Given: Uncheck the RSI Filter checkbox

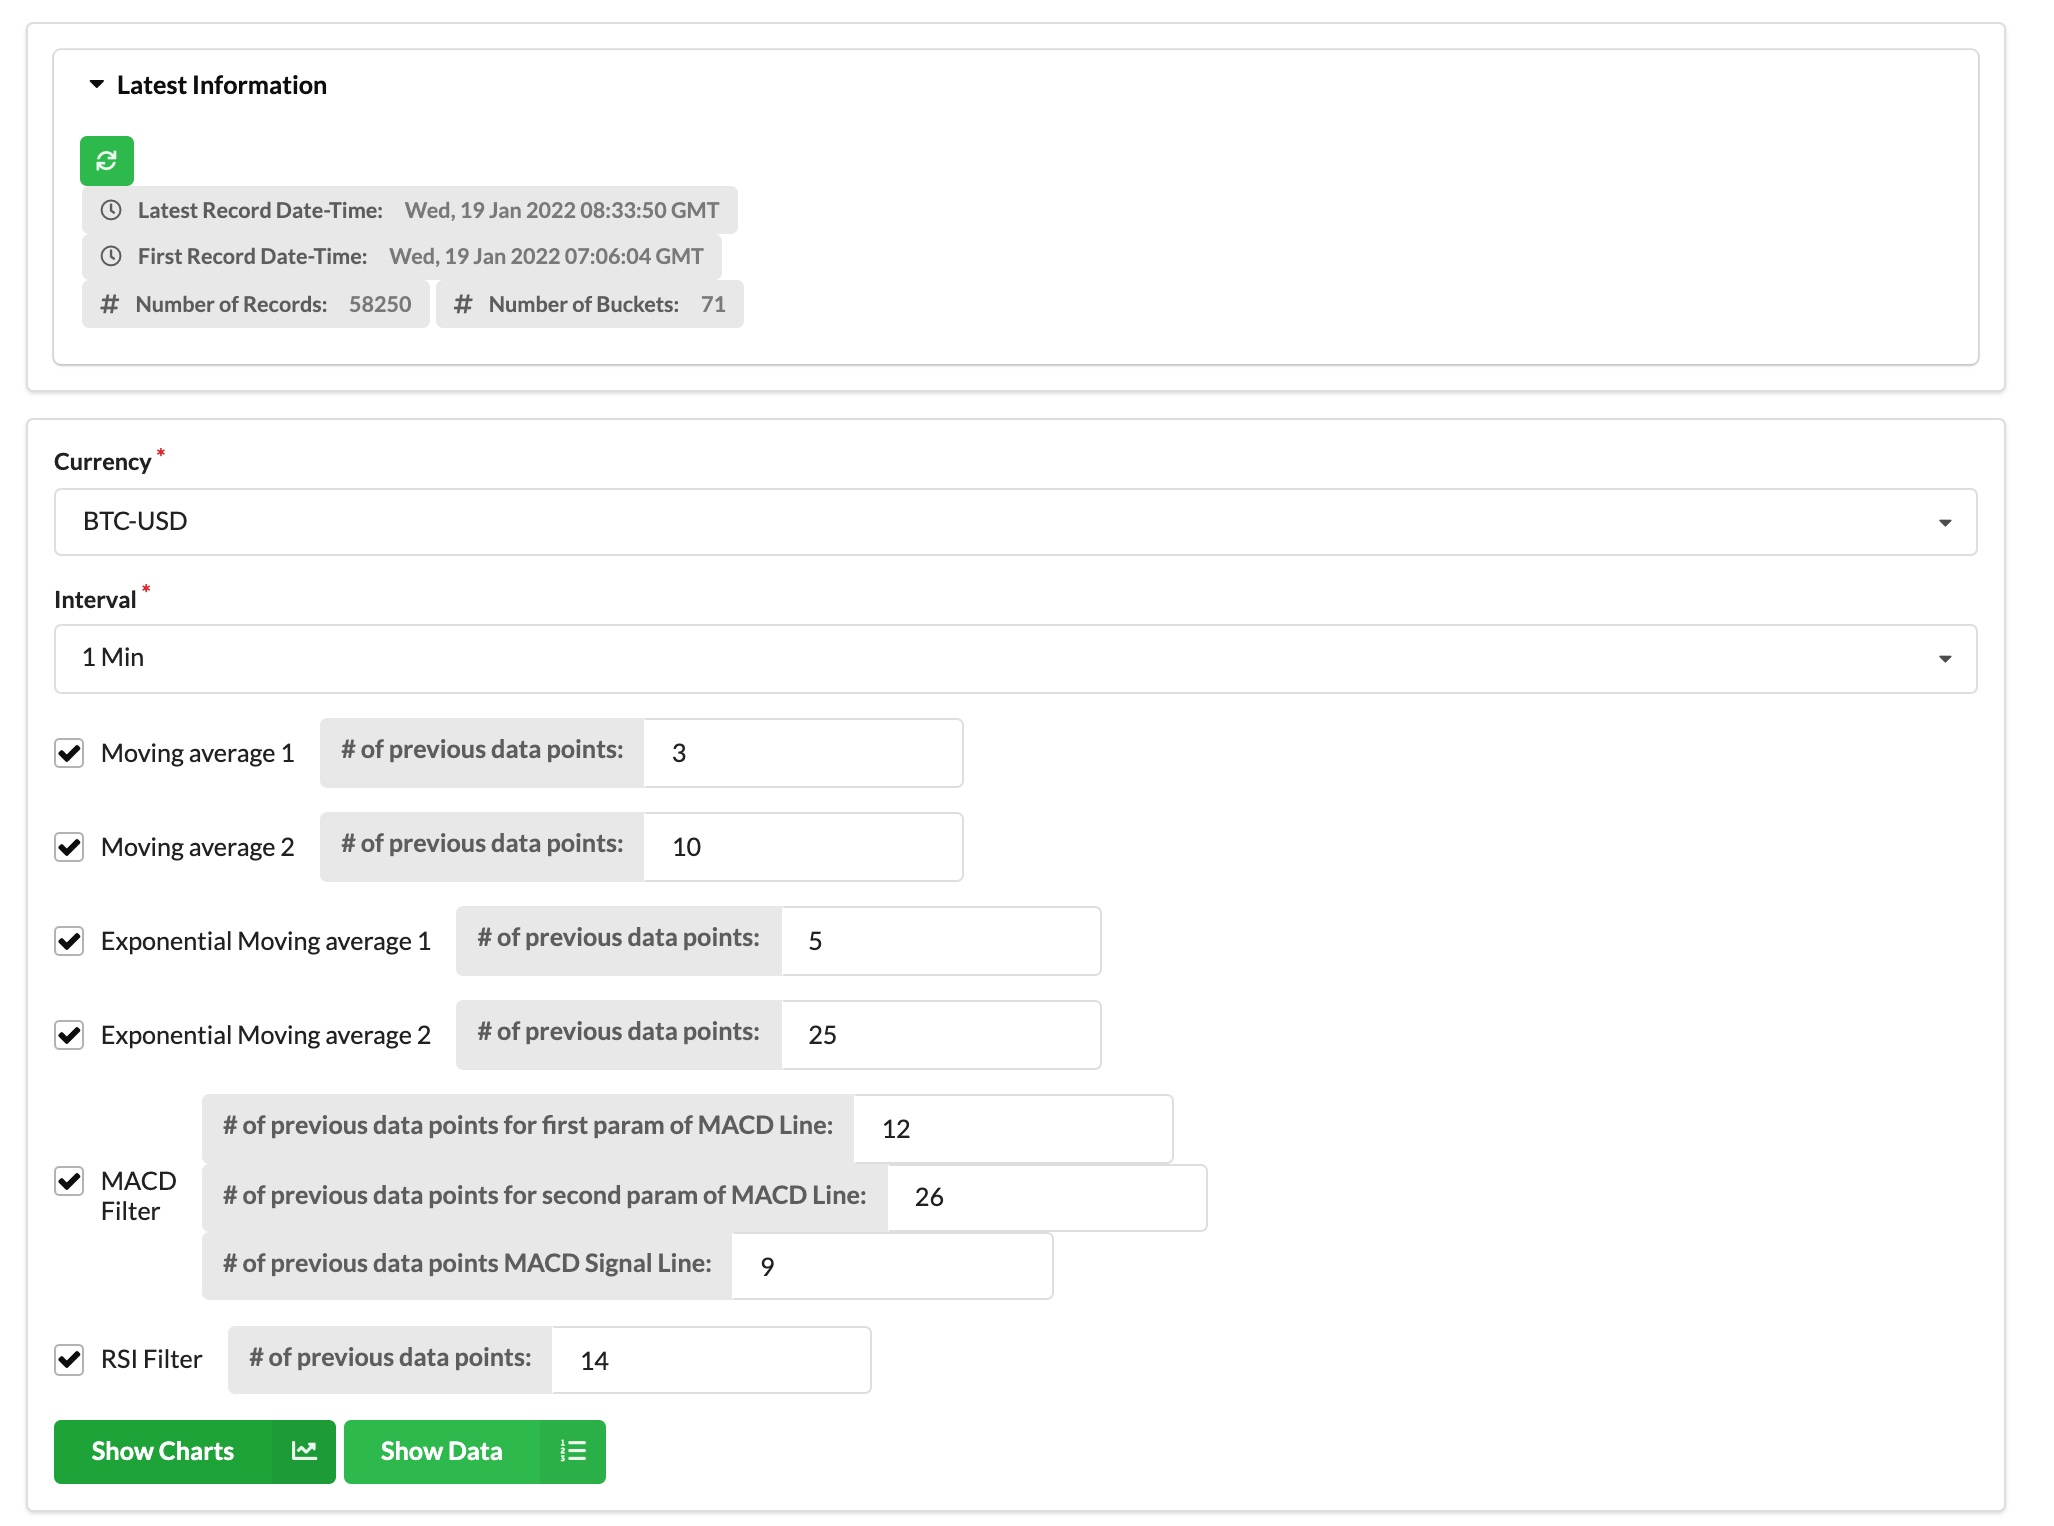Looking at the screenshot, I should [69, 1360].
